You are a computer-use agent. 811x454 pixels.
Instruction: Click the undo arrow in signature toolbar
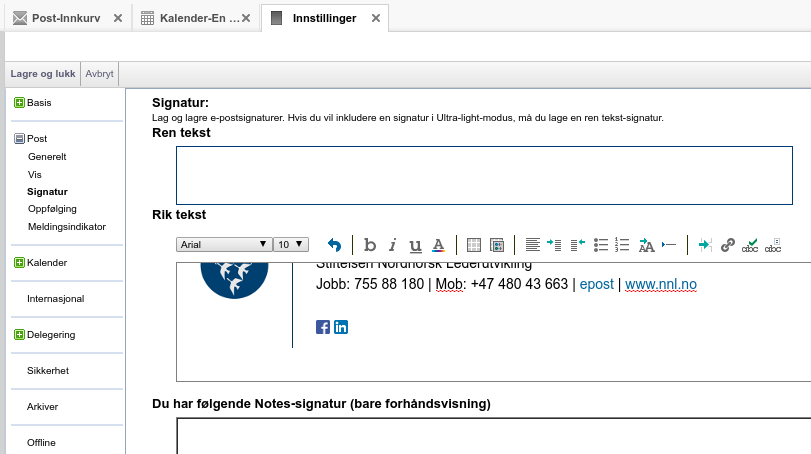coord(335,245)
